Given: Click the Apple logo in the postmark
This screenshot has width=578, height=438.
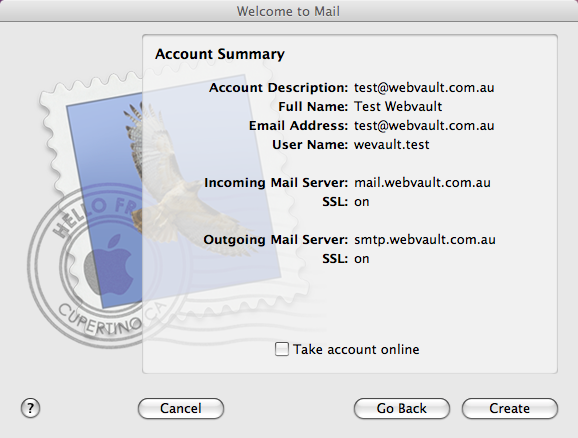Looking at the screenshot, I should pyautogui.click(x=109, y=264).
